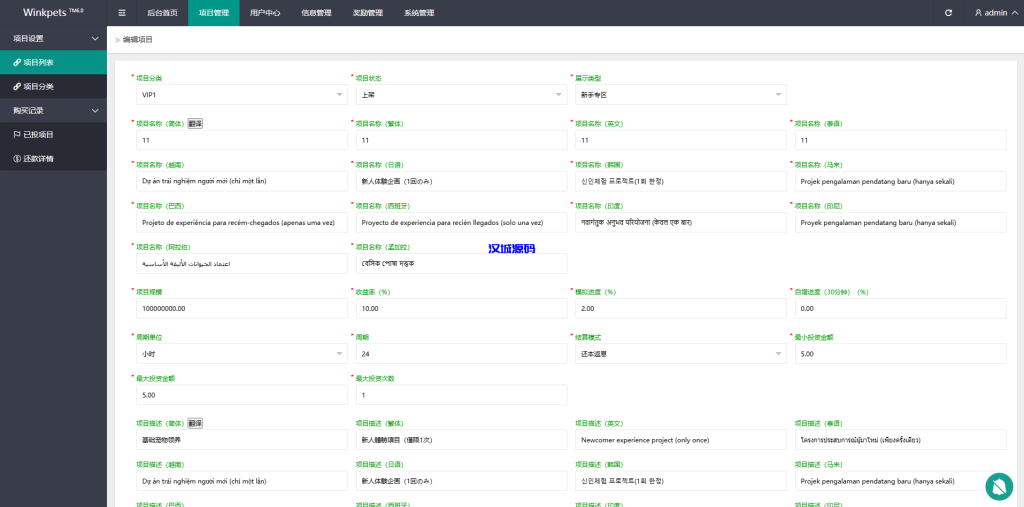The width and height of the screenshot is (1024, 507).
Task: Open the 系统管理 top menu
Action: [419, 13]
